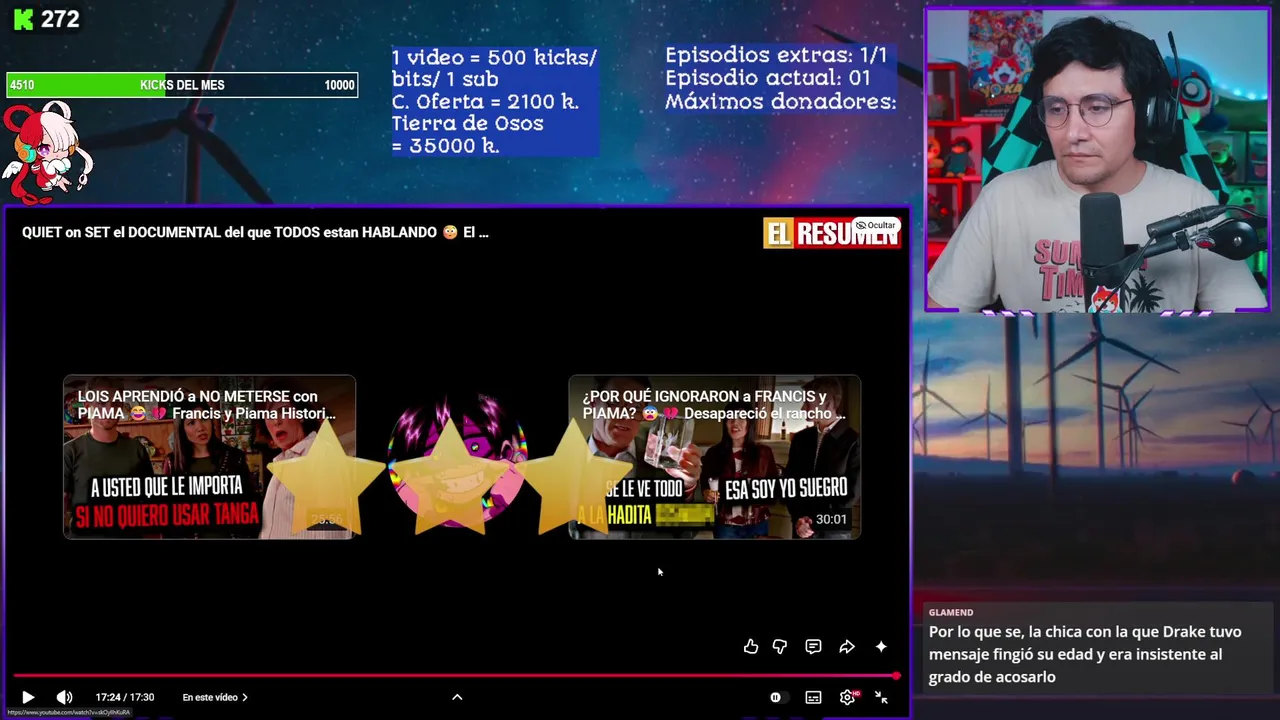Dislike the video with the thumbs down
This screenshot has height=720, width=1280.
coord(780,647)
